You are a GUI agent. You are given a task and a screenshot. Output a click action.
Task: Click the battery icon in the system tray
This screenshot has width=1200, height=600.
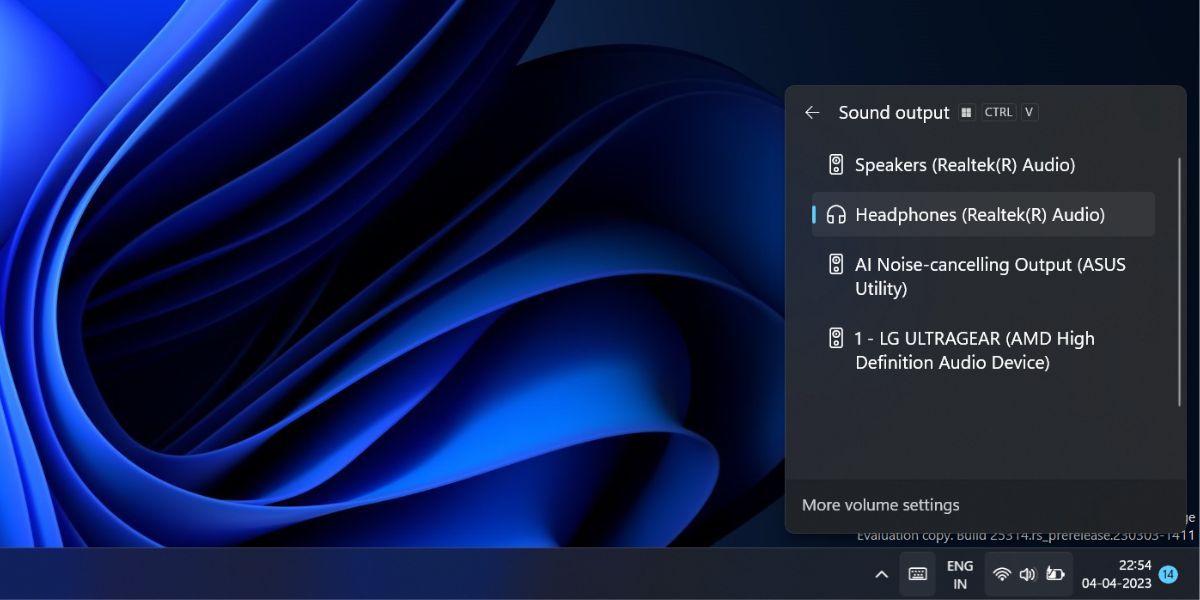1053,574
